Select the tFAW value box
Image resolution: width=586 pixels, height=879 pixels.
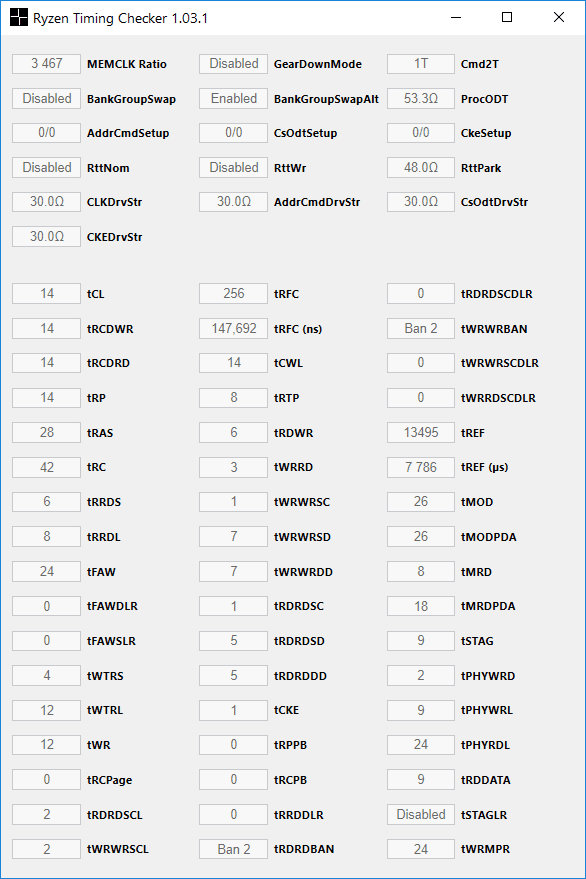(47, 571)
